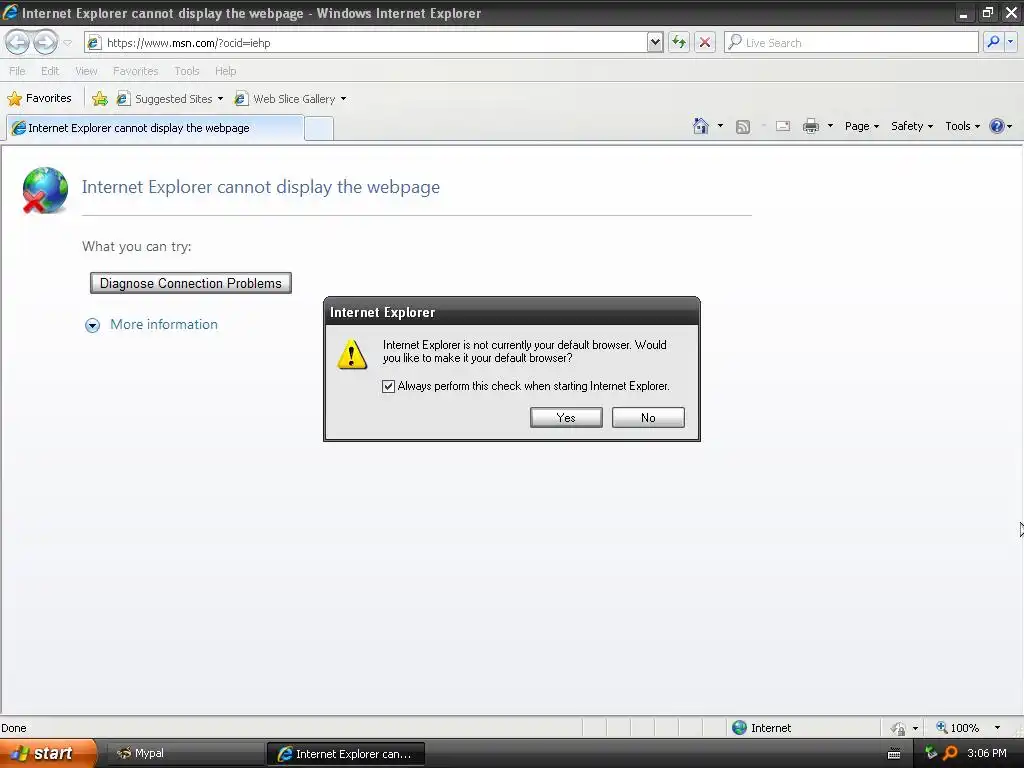The image size is (1024, 768).
Task: Click Diagnose Connection Problems button
Action: click(x=191, y=283)
